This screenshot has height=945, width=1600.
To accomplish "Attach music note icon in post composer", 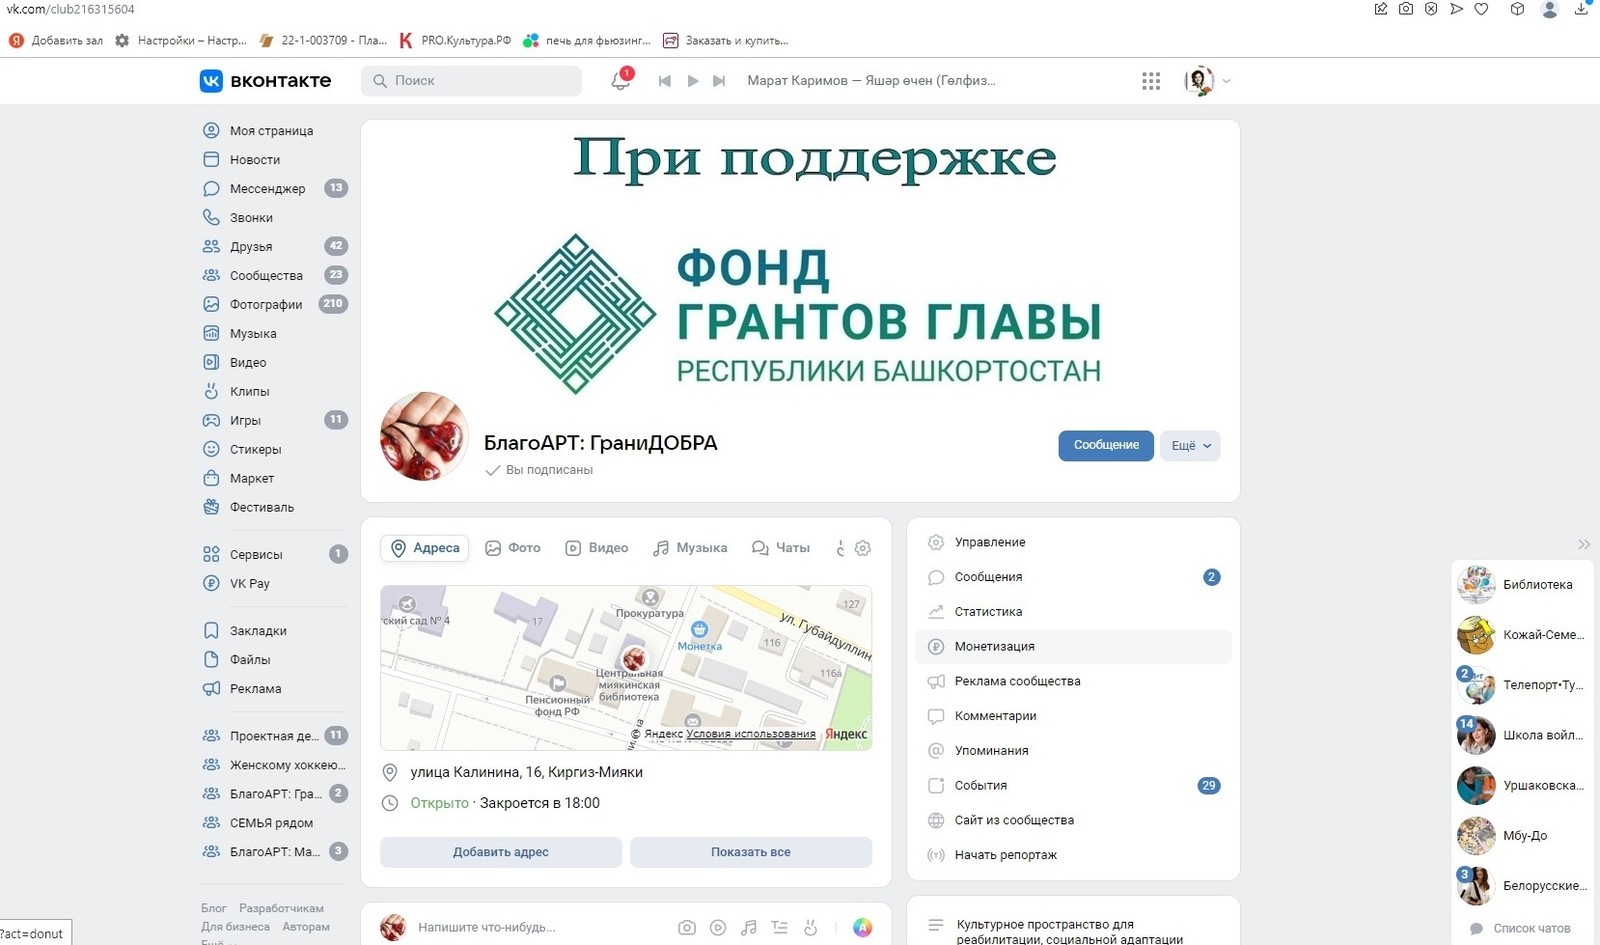I will point(748,927).
